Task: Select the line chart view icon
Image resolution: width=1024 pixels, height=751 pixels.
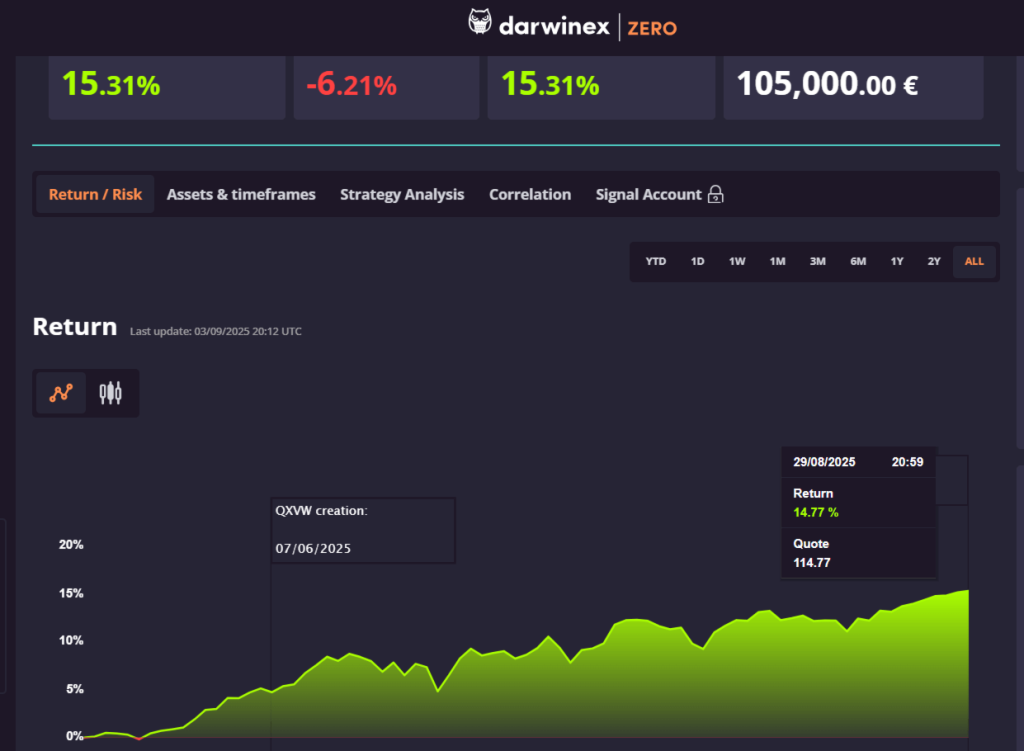Action: pos(61,393)
